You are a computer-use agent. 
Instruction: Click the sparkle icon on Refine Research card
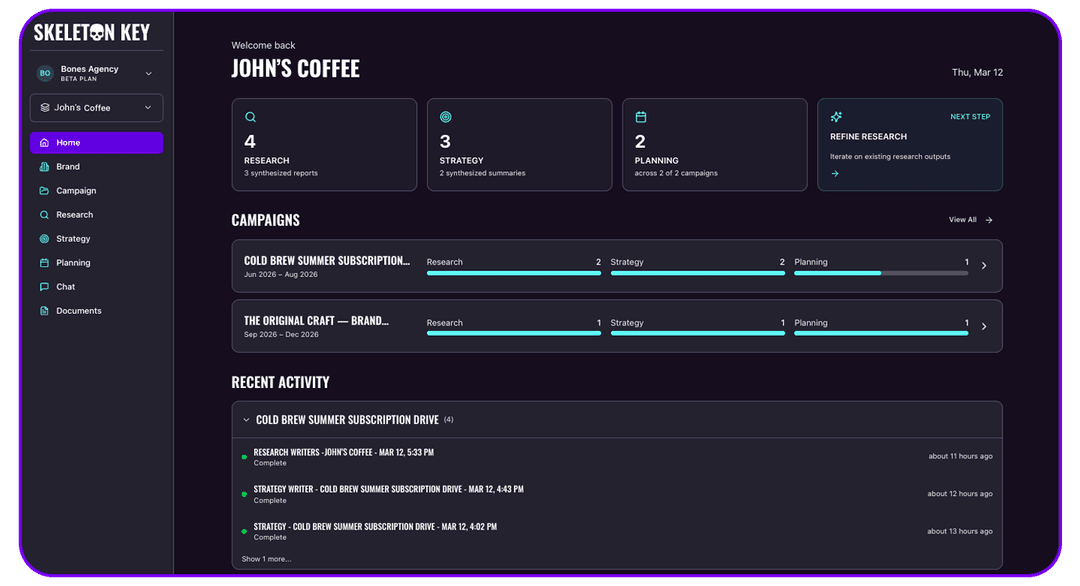point(836,117)
